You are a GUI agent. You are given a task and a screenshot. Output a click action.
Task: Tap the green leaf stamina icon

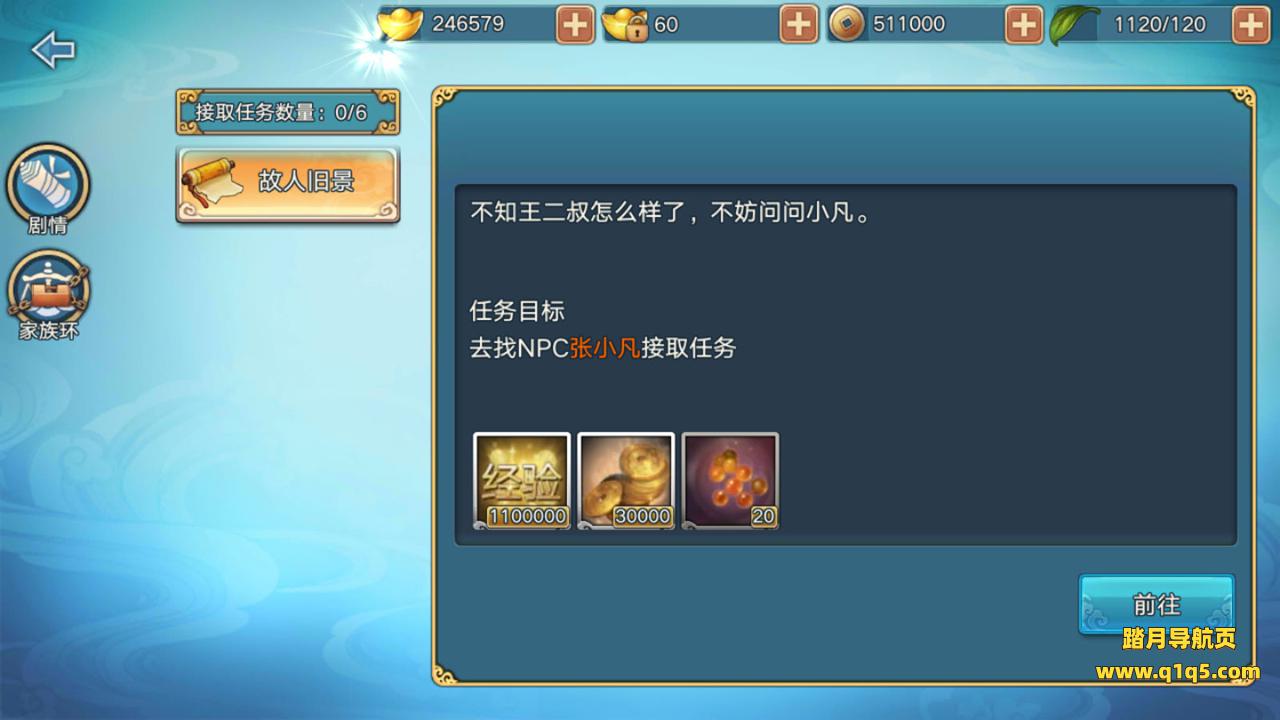pos(1073,25)
